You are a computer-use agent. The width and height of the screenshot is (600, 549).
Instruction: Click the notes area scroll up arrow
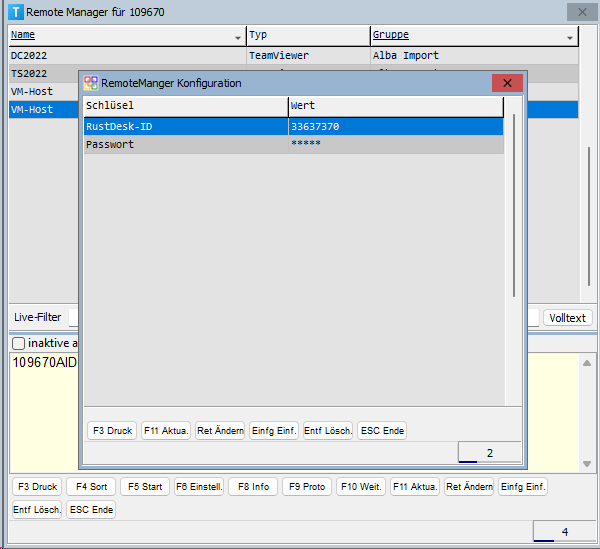pyautogui.click(x=587, y=363)
